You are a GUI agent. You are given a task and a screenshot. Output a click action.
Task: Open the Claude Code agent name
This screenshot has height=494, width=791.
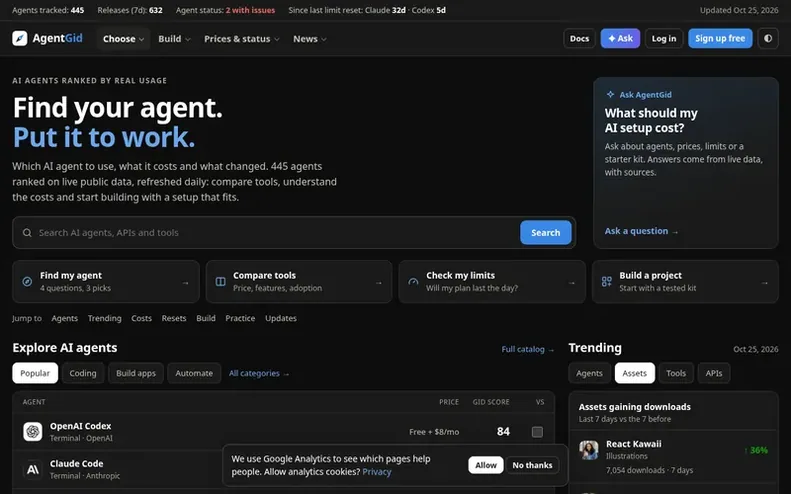click(x=76, y=464)
